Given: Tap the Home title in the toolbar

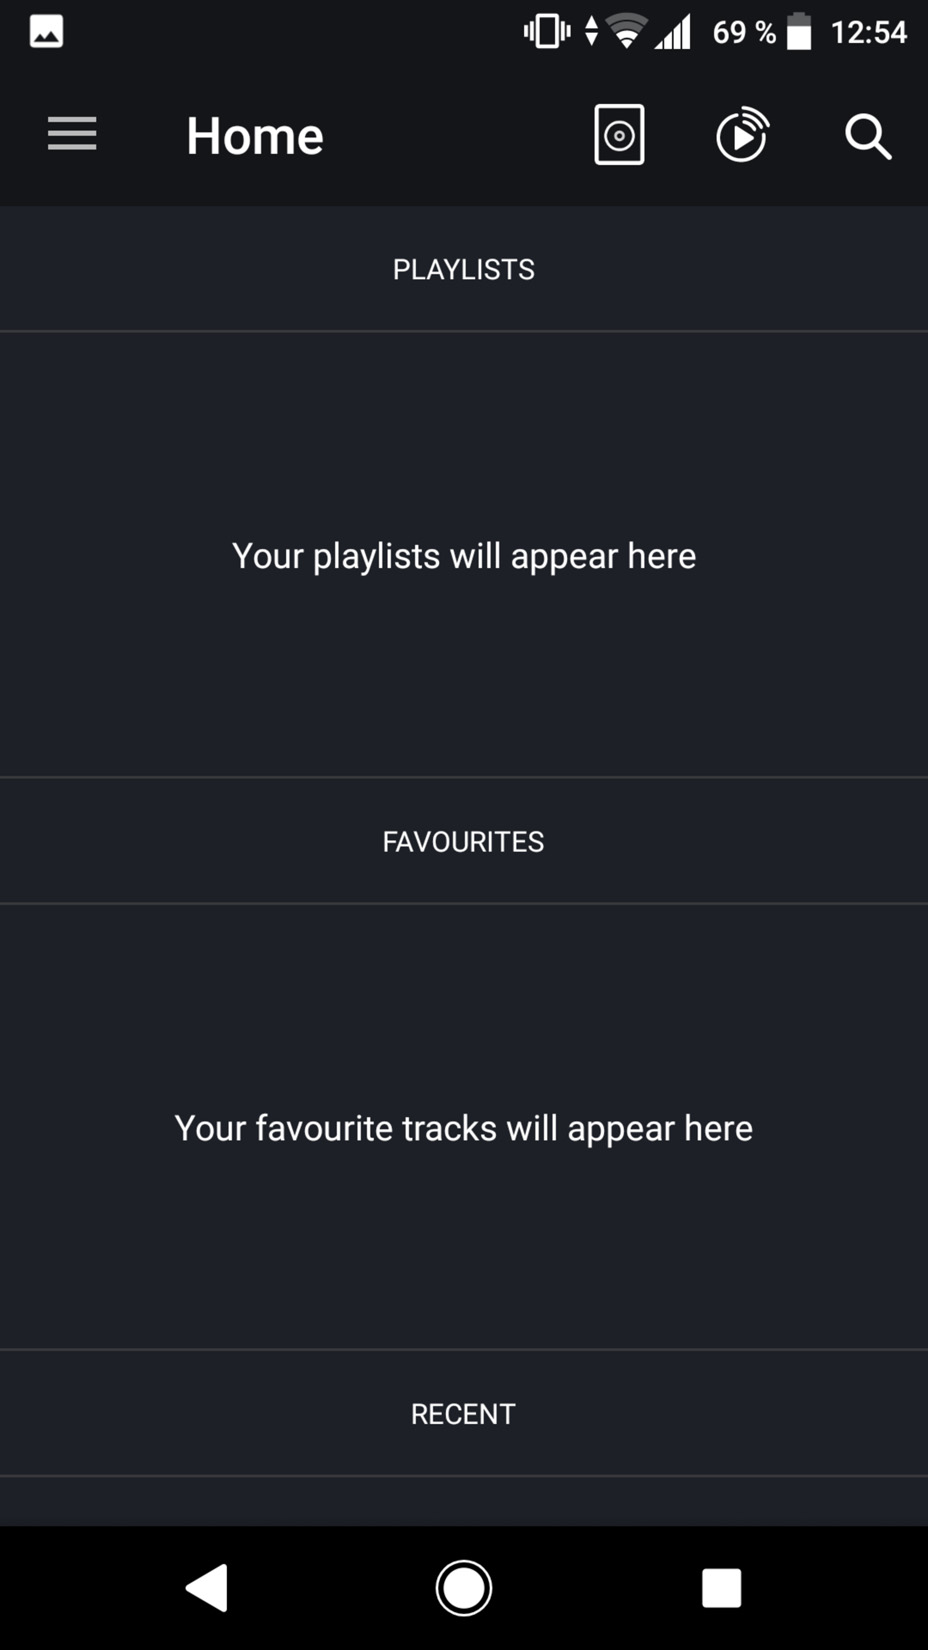Looking at the screenshot, I should pos(255,135).
